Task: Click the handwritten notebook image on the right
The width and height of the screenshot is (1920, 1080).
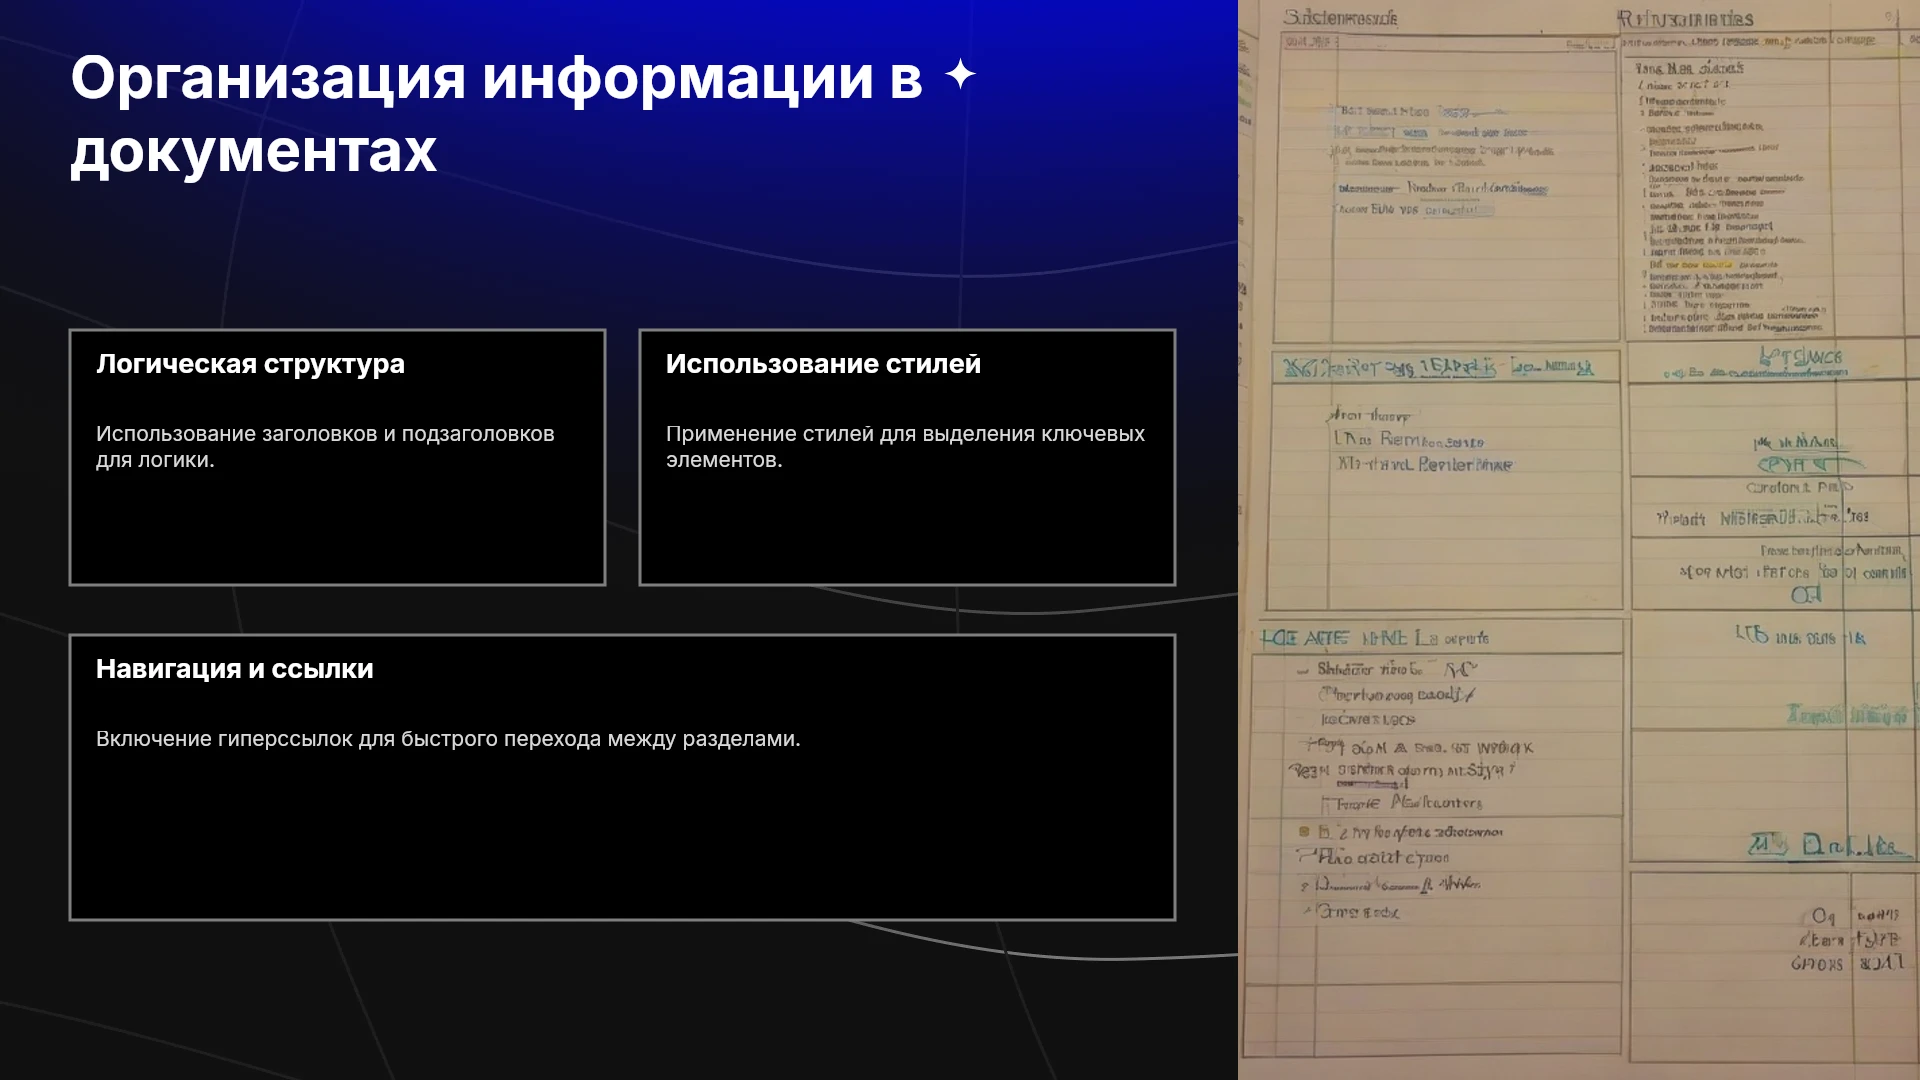Action: tap(1579, 540)
